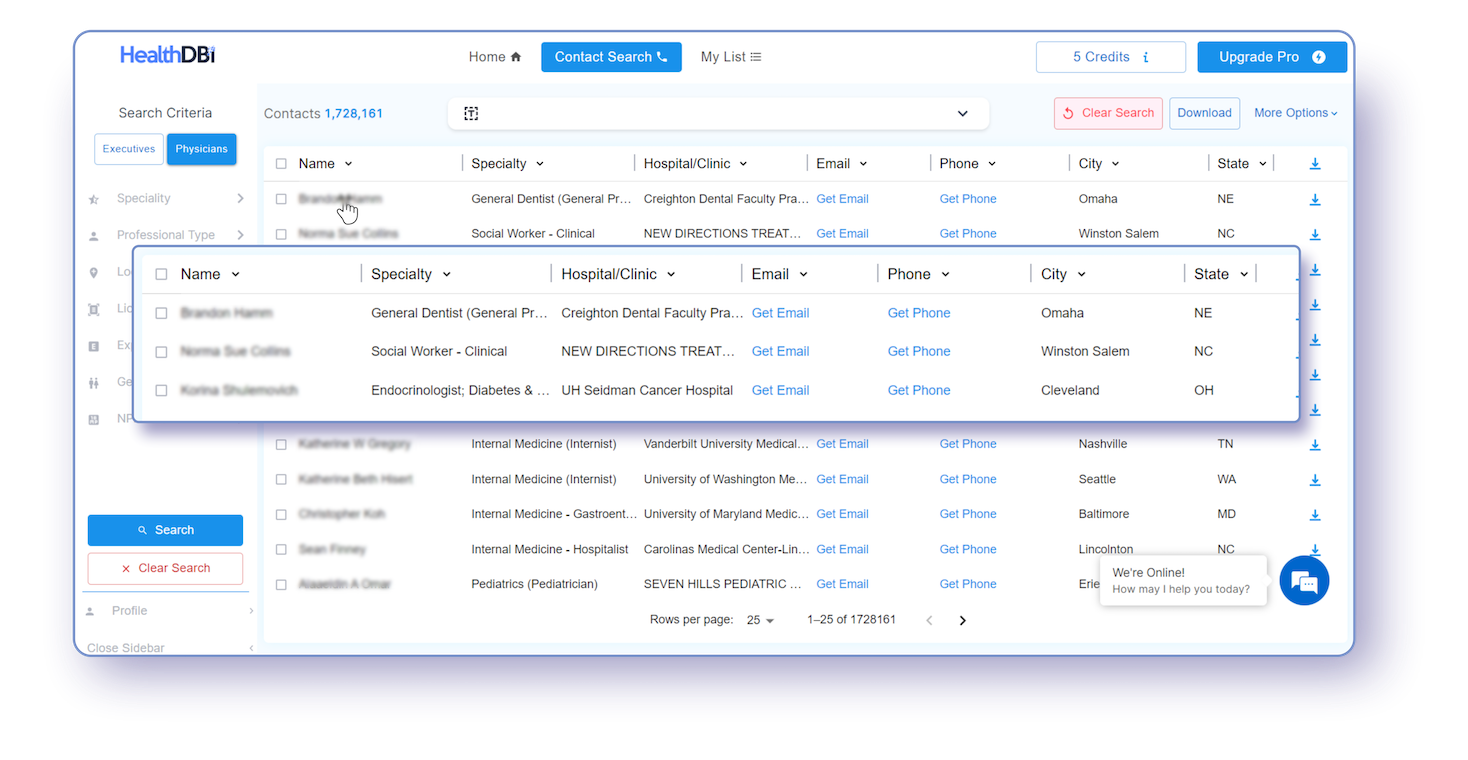1468x760 pixels.
Task: Open rows per page 25 dropdown
Action: (761, 620)
